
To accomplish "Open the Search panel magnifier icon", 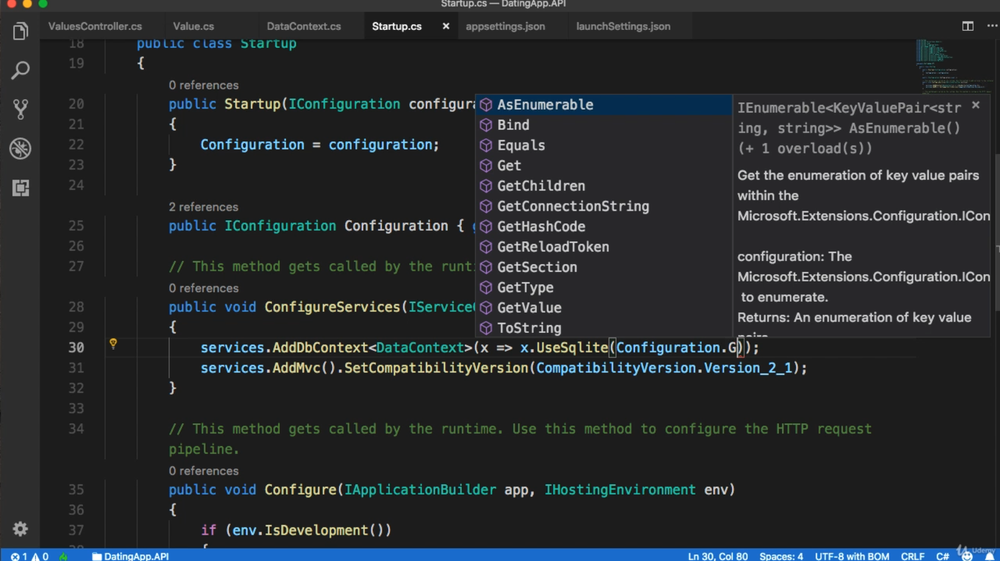I will tap(20, 71).
